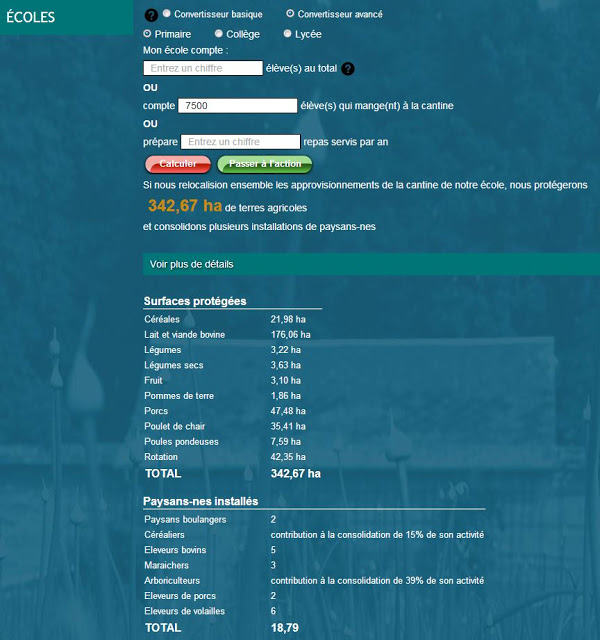600x640 pixels.
Task: Click the Arboriculteurs 39% contribution text
Action: [377, 580]
